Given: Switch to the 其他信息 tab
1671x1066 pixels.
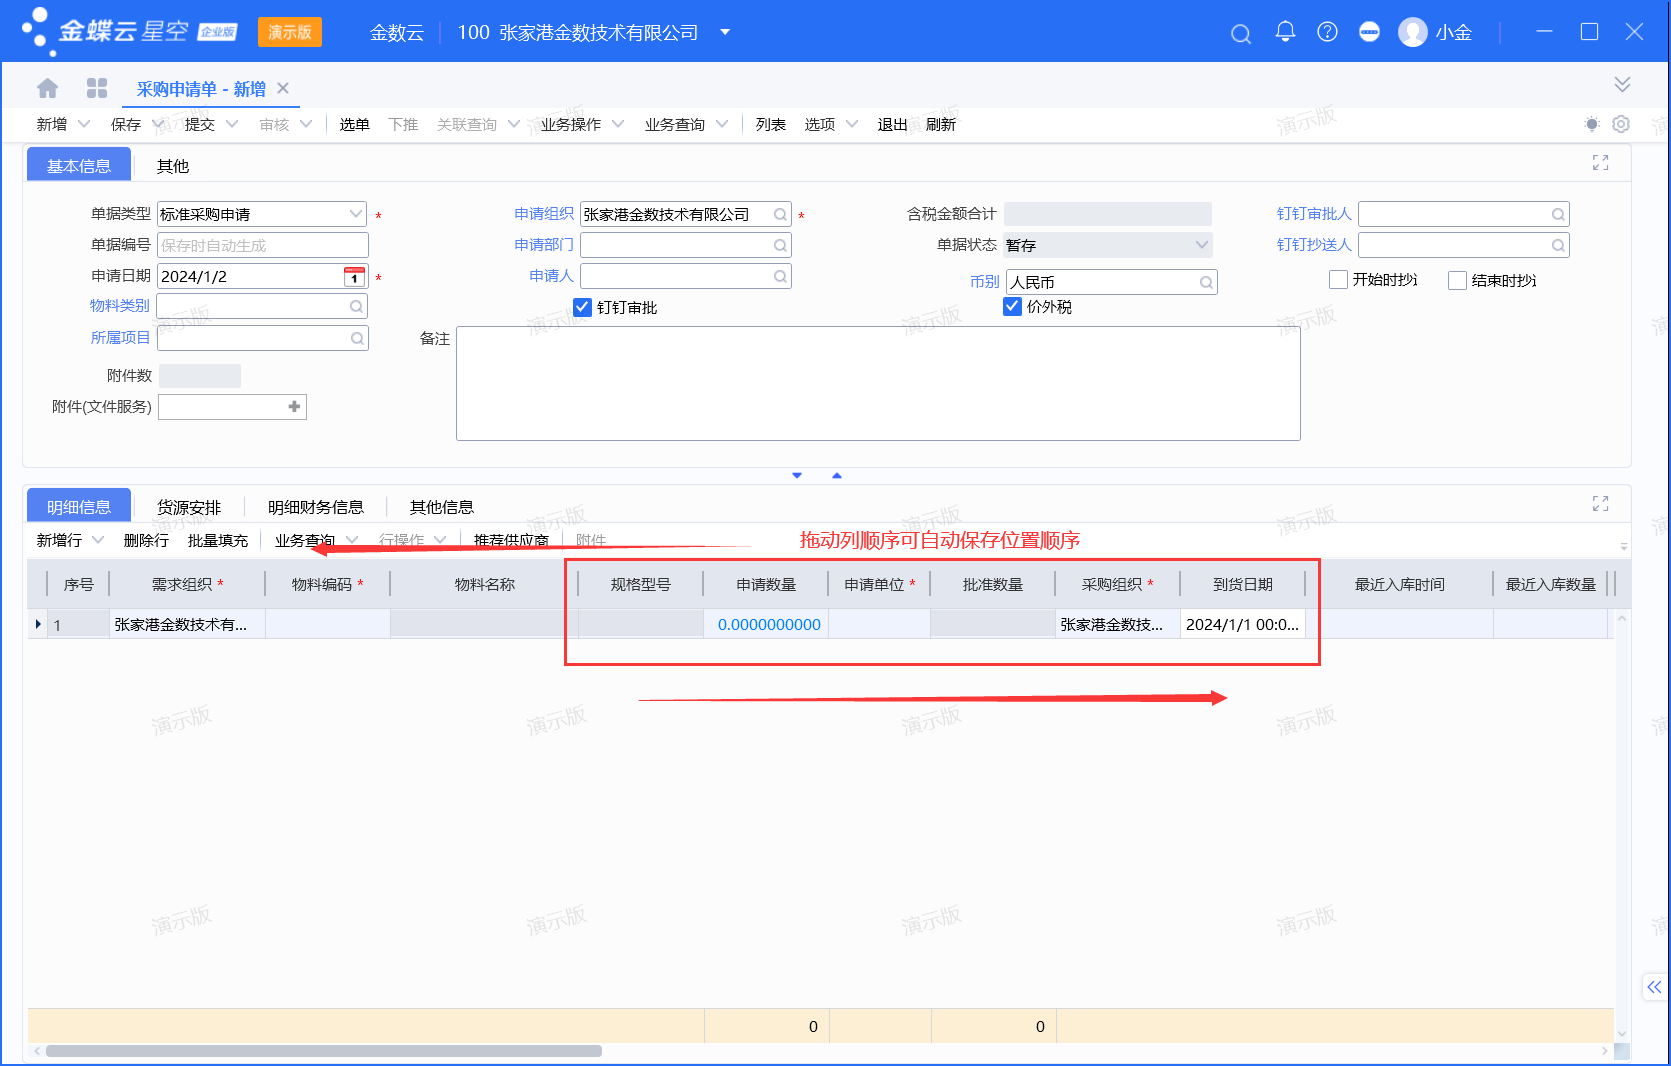Looking at the screenshot, I should 442,507.
